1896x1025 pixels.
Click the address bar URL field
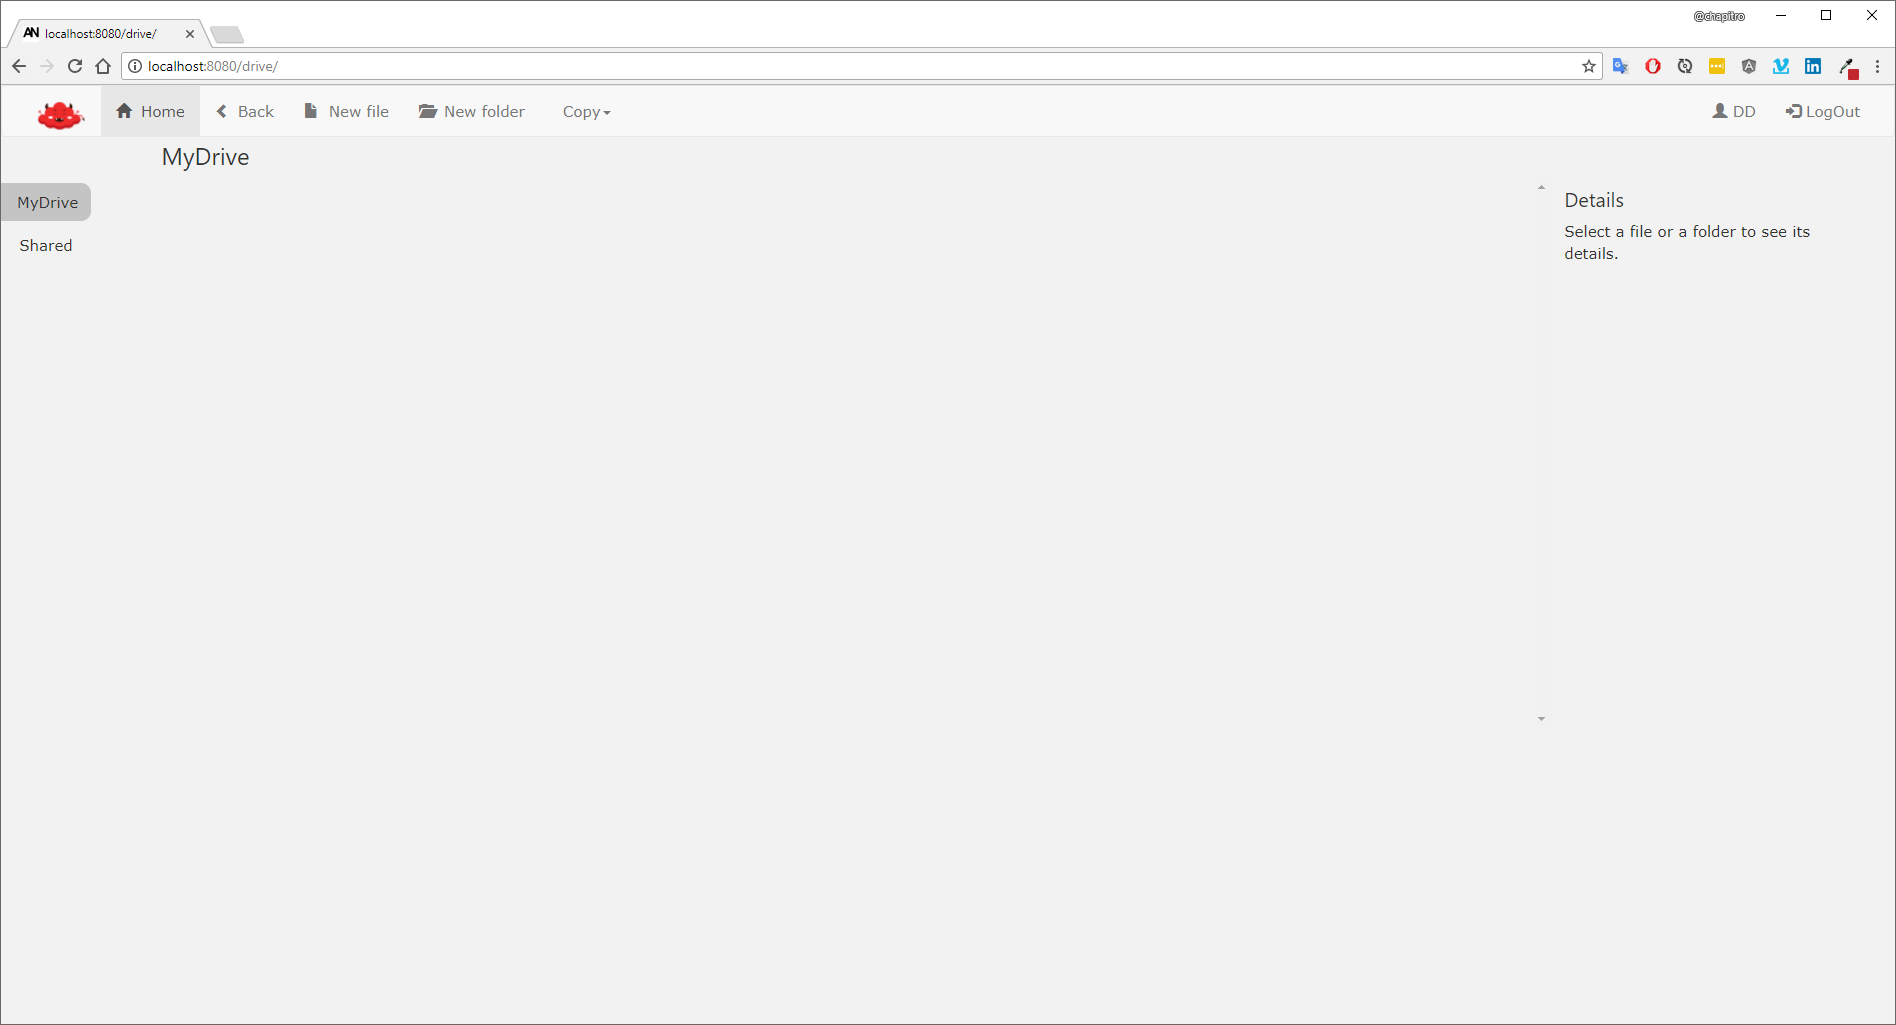(x=860, y=66)
